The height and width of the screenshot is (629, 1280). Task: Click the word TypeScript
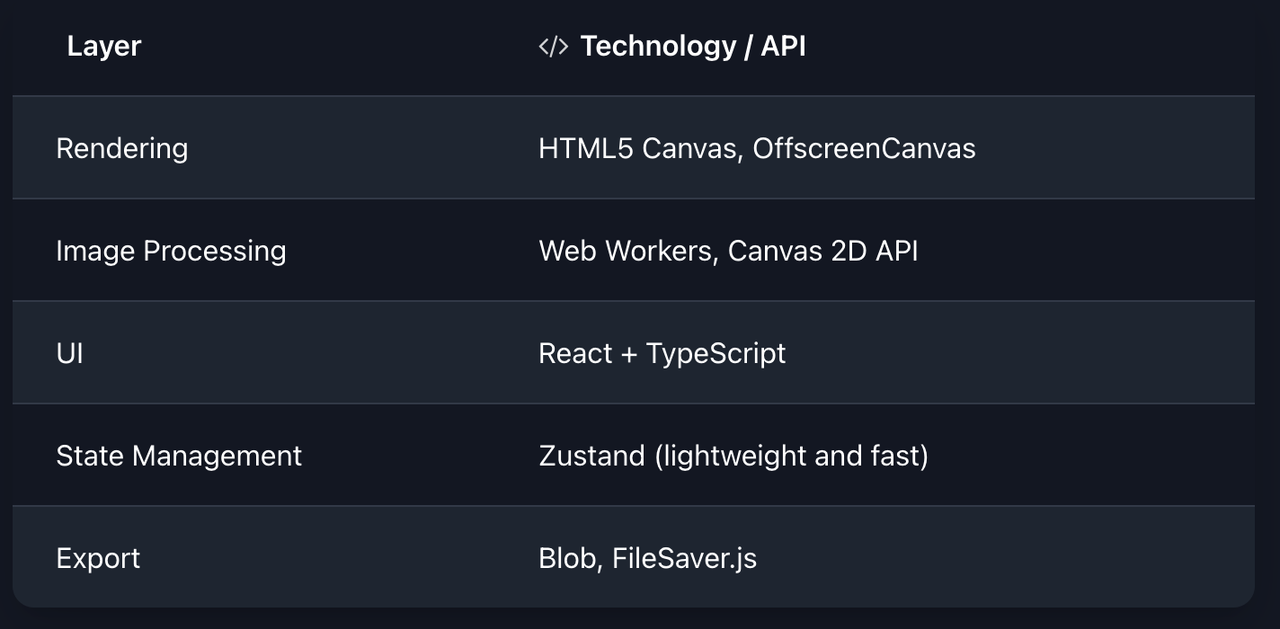point(716,354)
